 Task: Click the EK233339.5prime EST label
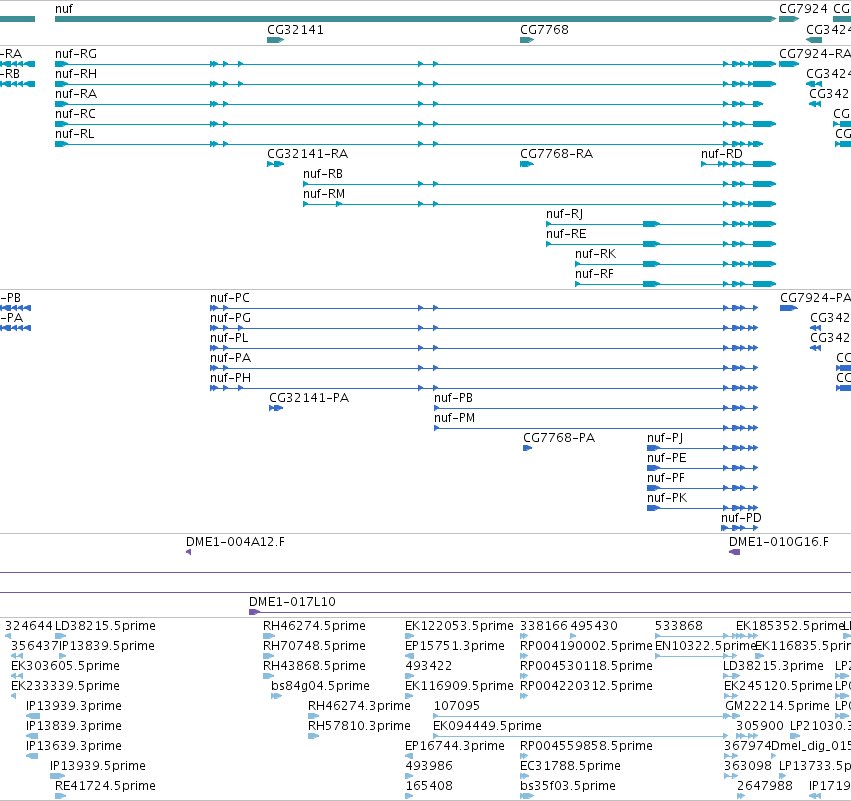[x=65, y=686]
